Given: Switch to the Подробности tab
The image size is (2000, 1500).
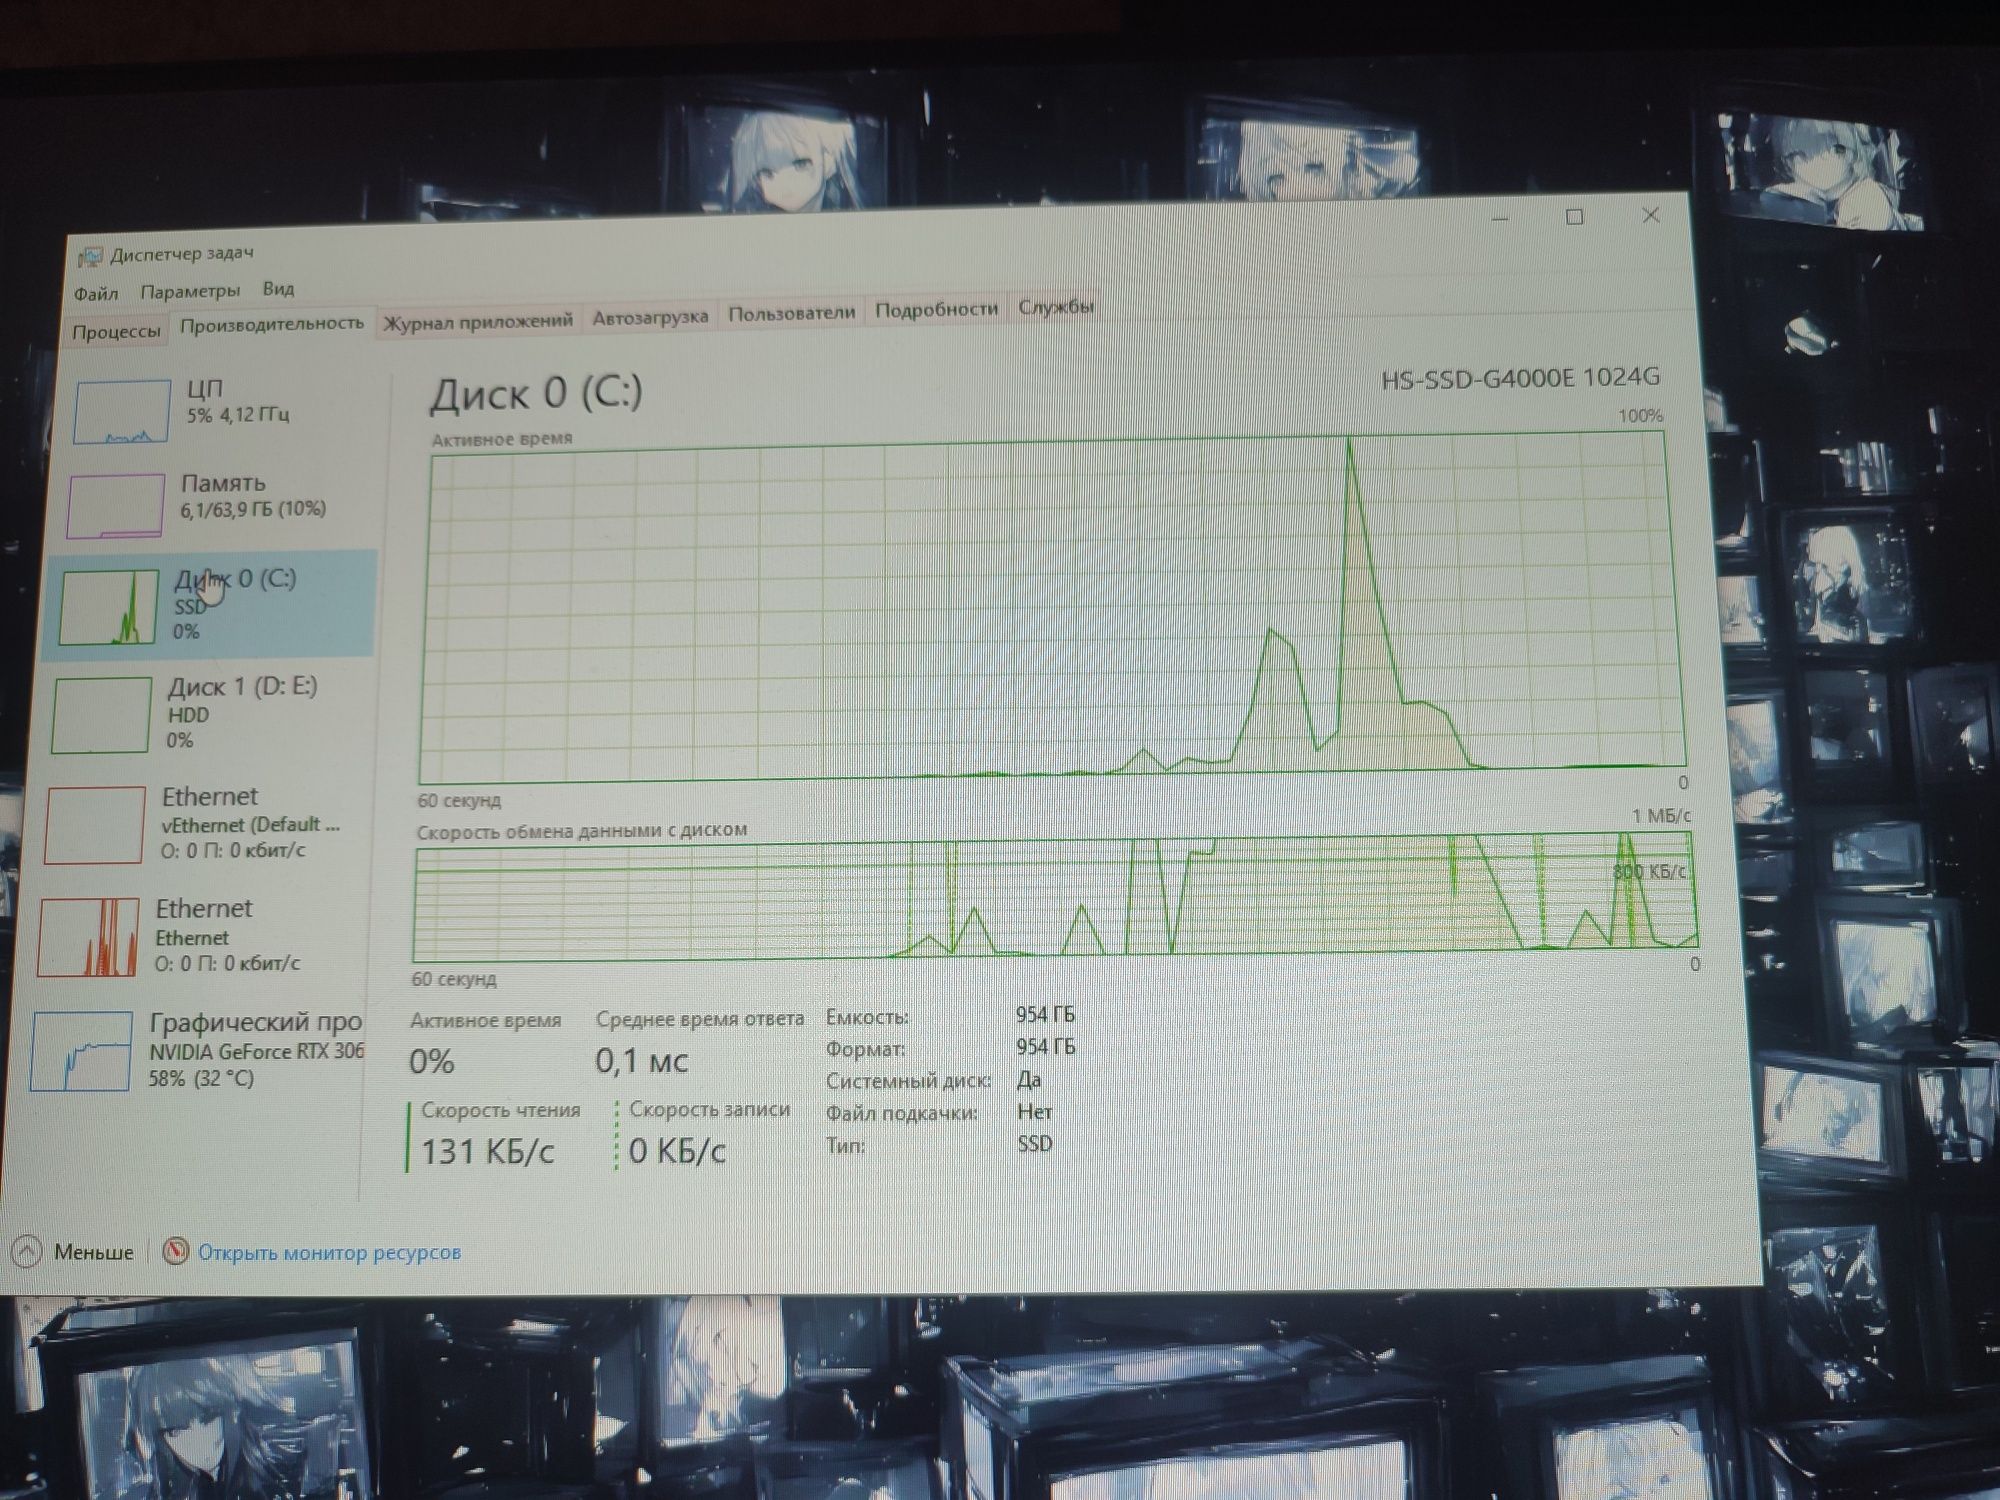Looking at the screenshot, I should (936, 310).
